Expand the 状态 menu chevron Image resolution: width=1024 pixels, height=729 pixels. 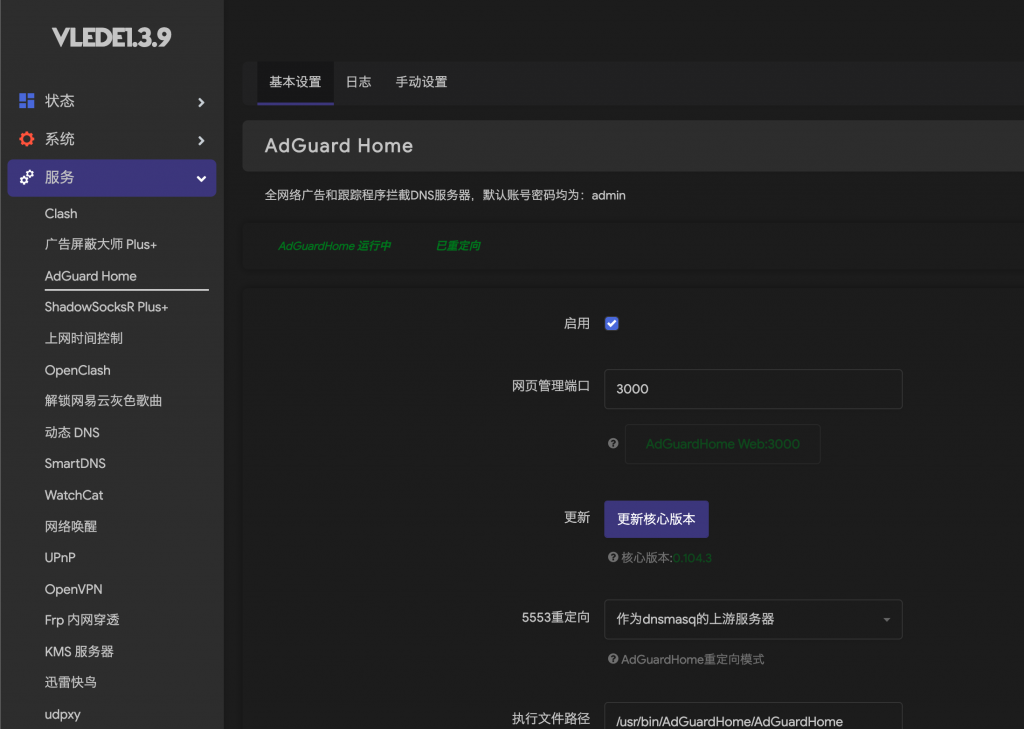(201, 102)
